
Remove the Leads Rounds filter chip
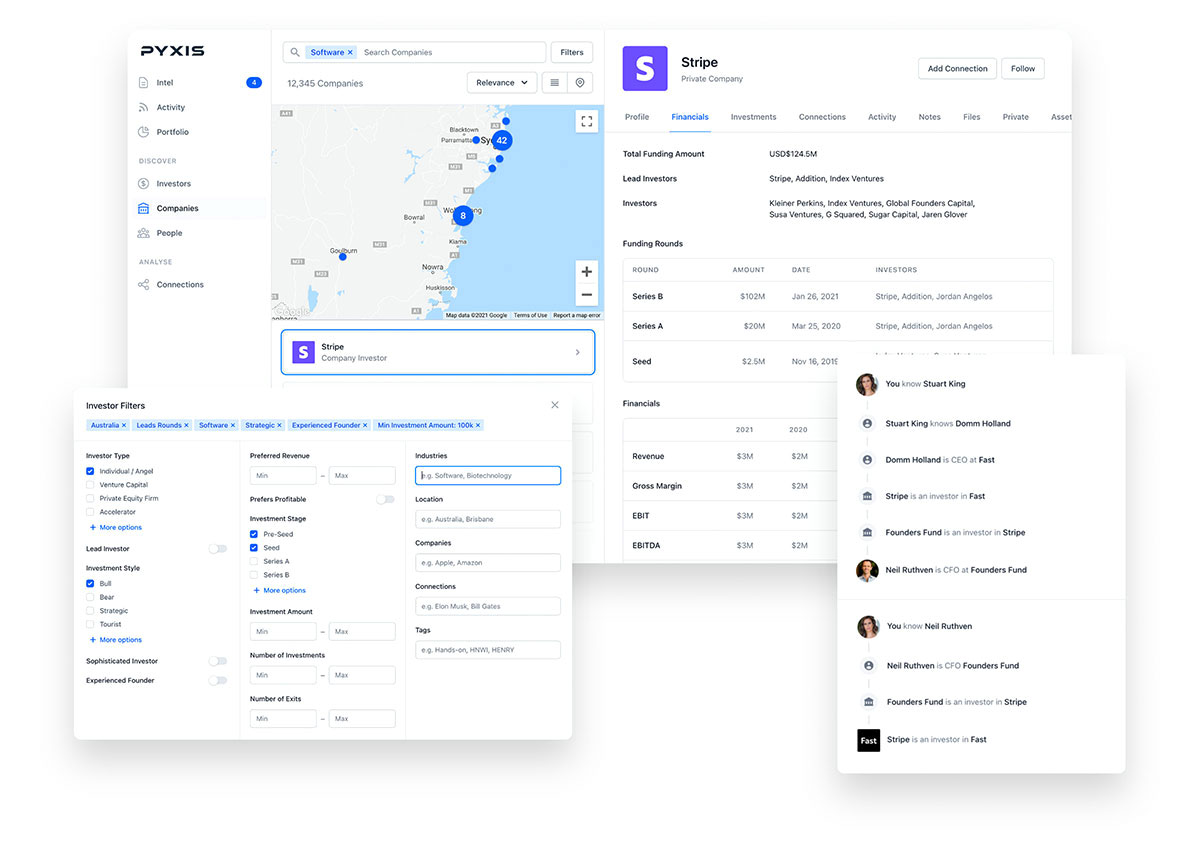(x=187, y=425)
